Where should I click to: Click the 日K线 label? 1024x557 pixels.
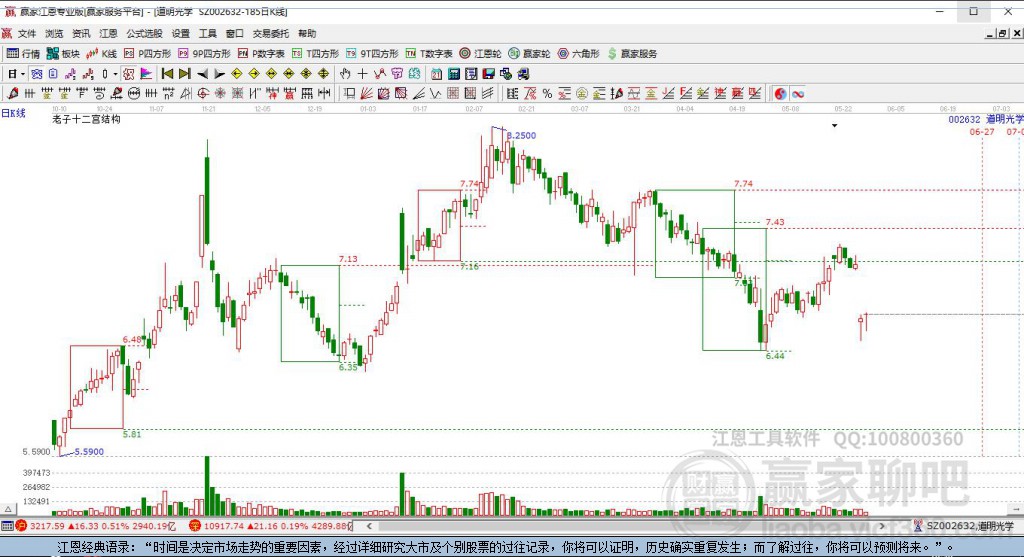(x=13, y=113)
